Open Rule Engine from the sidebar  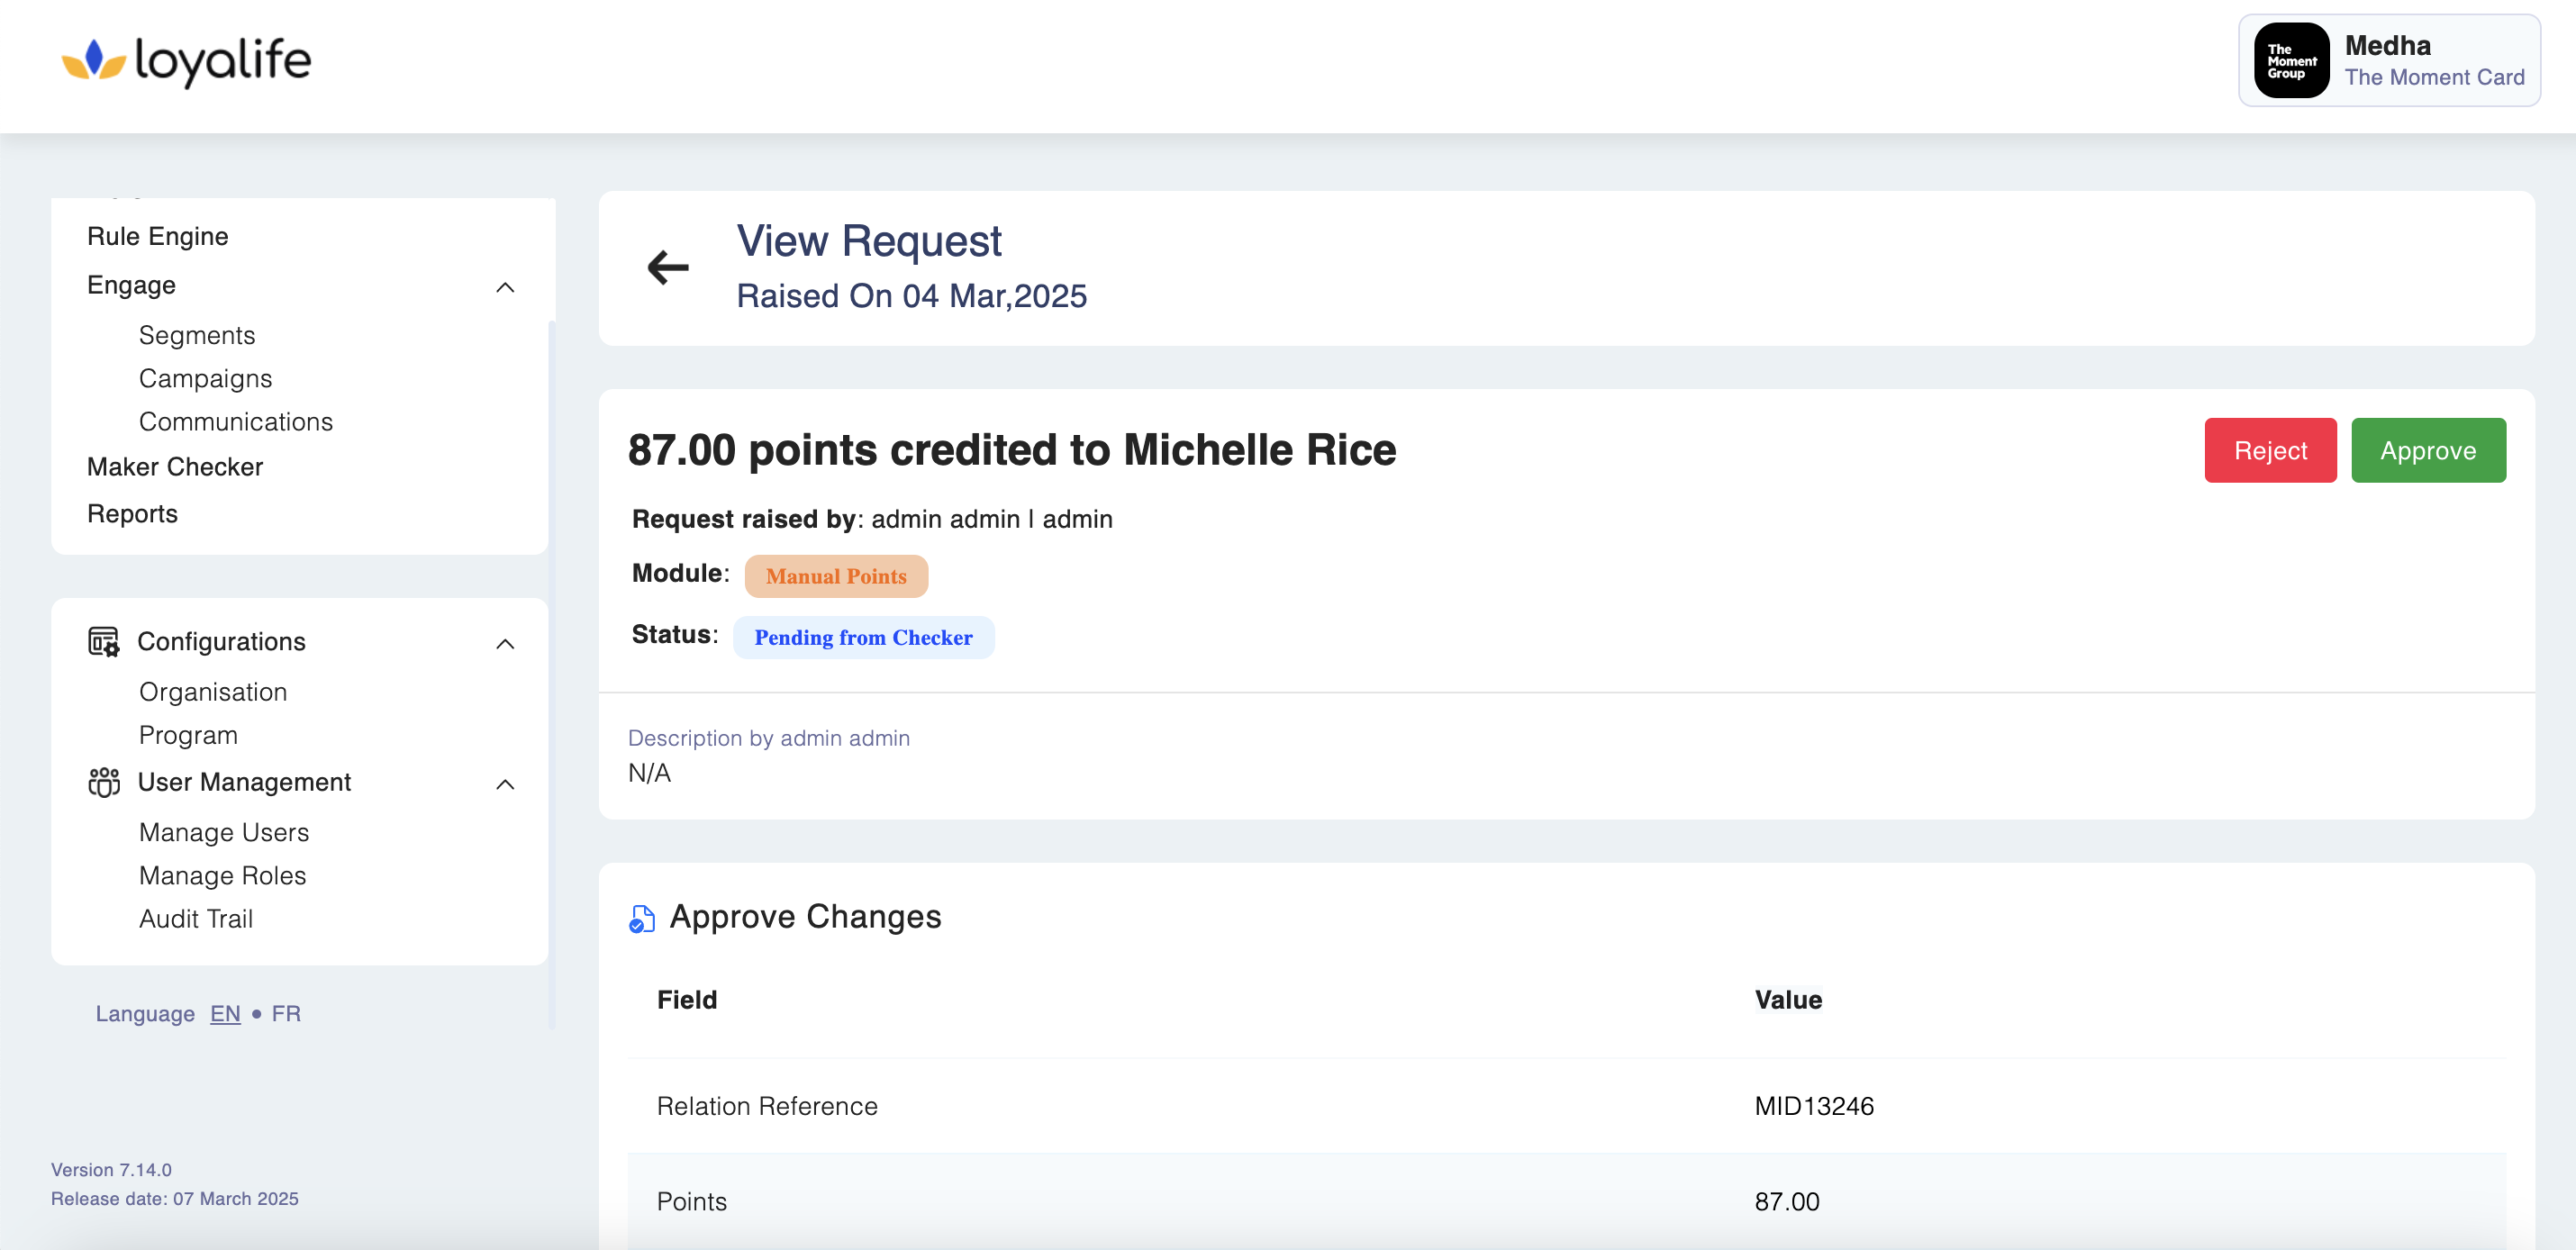click(158, 236)
